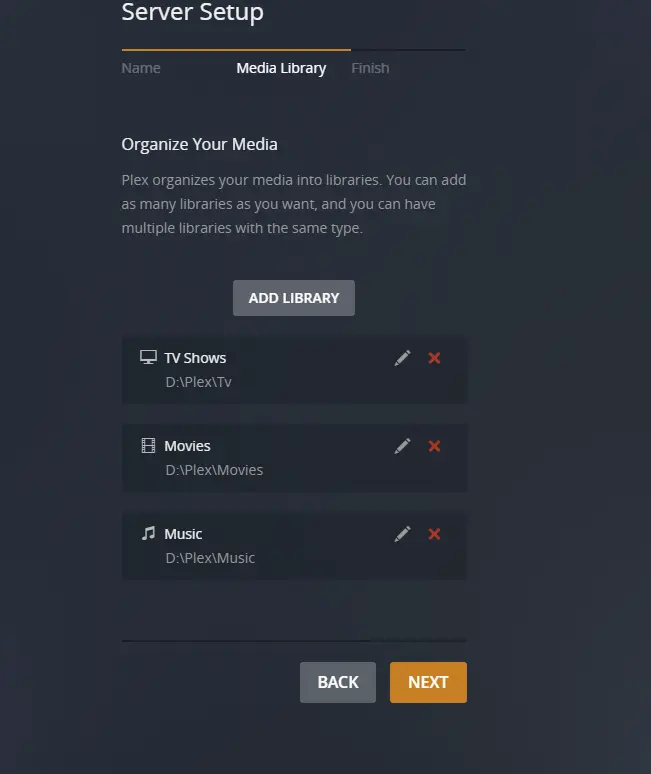Edit the TV Shows library with pencil icon
The image size is (651, 774).
402,358
